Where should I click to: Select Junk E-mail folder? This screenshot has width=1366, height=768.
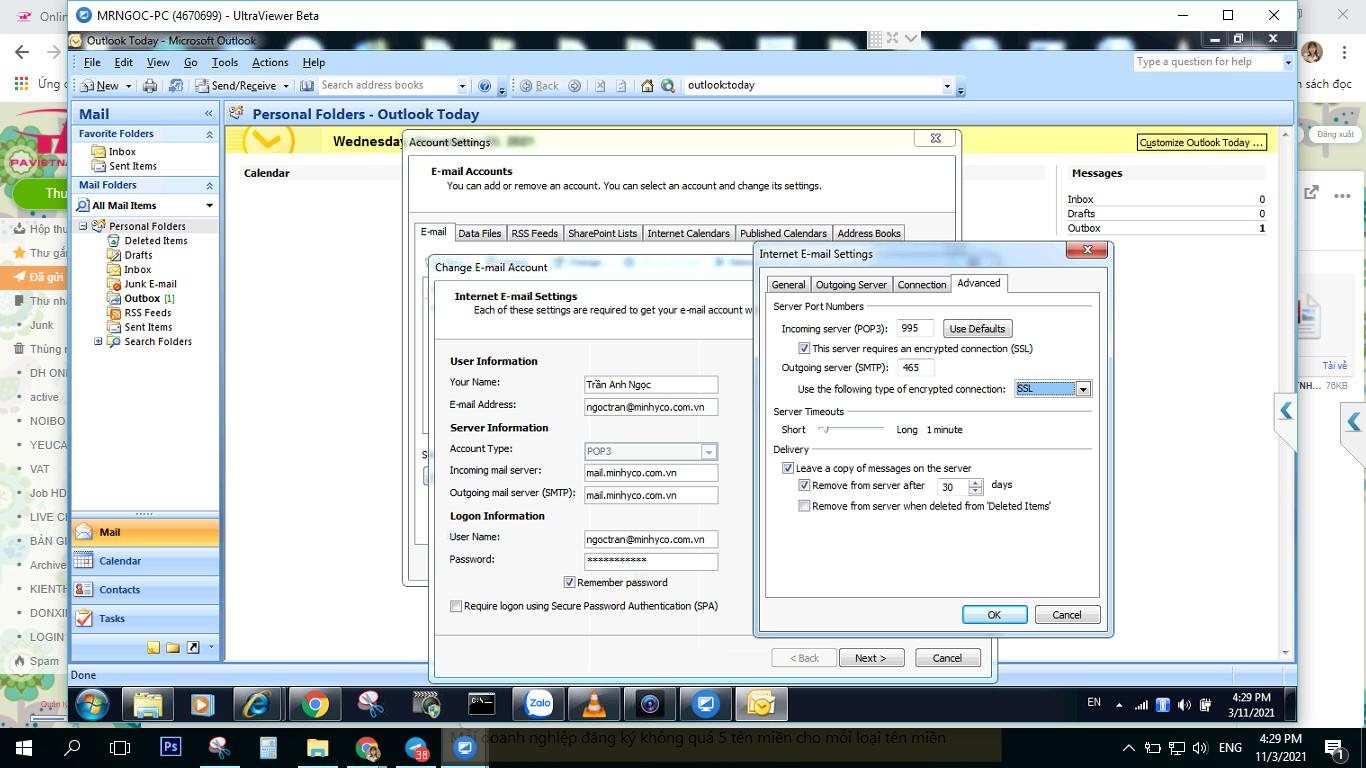click(x=150, y=284)
